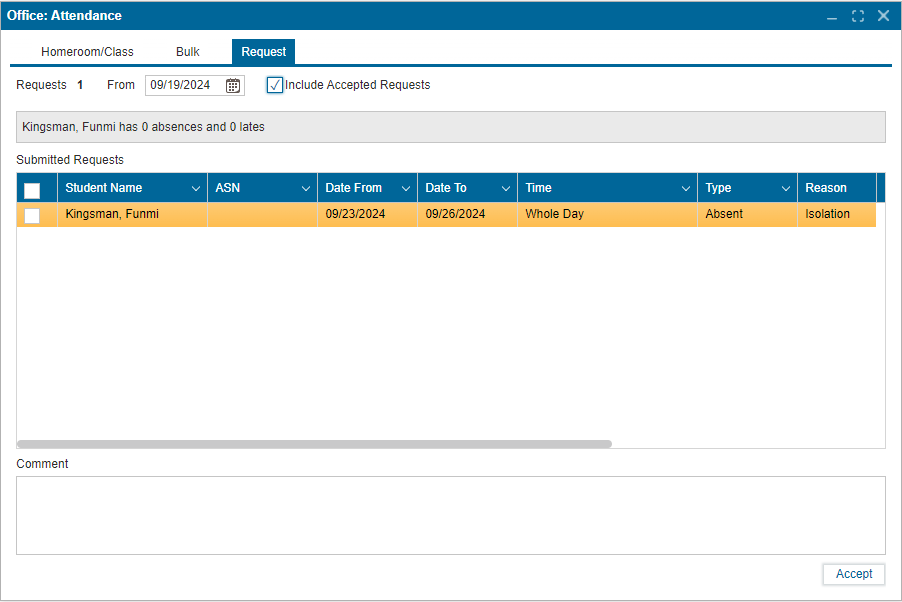Expand the Type column dropdown
This screenshot has height=602, width=902.
click(786, 189)
